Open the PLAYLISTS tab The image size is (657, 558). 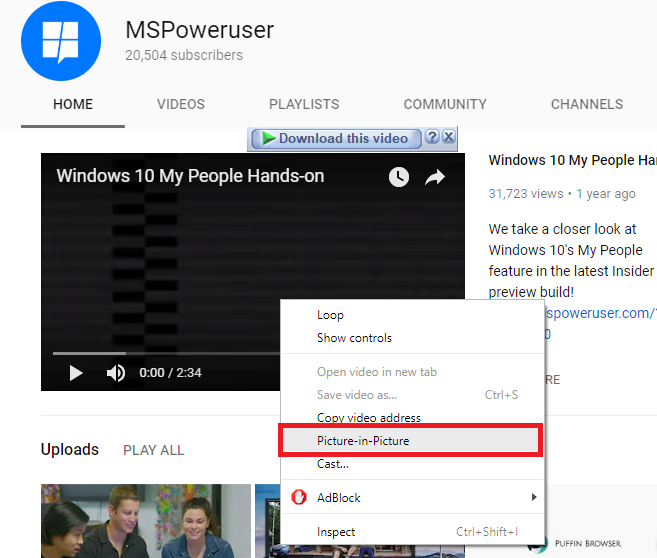tap(304, 104)
